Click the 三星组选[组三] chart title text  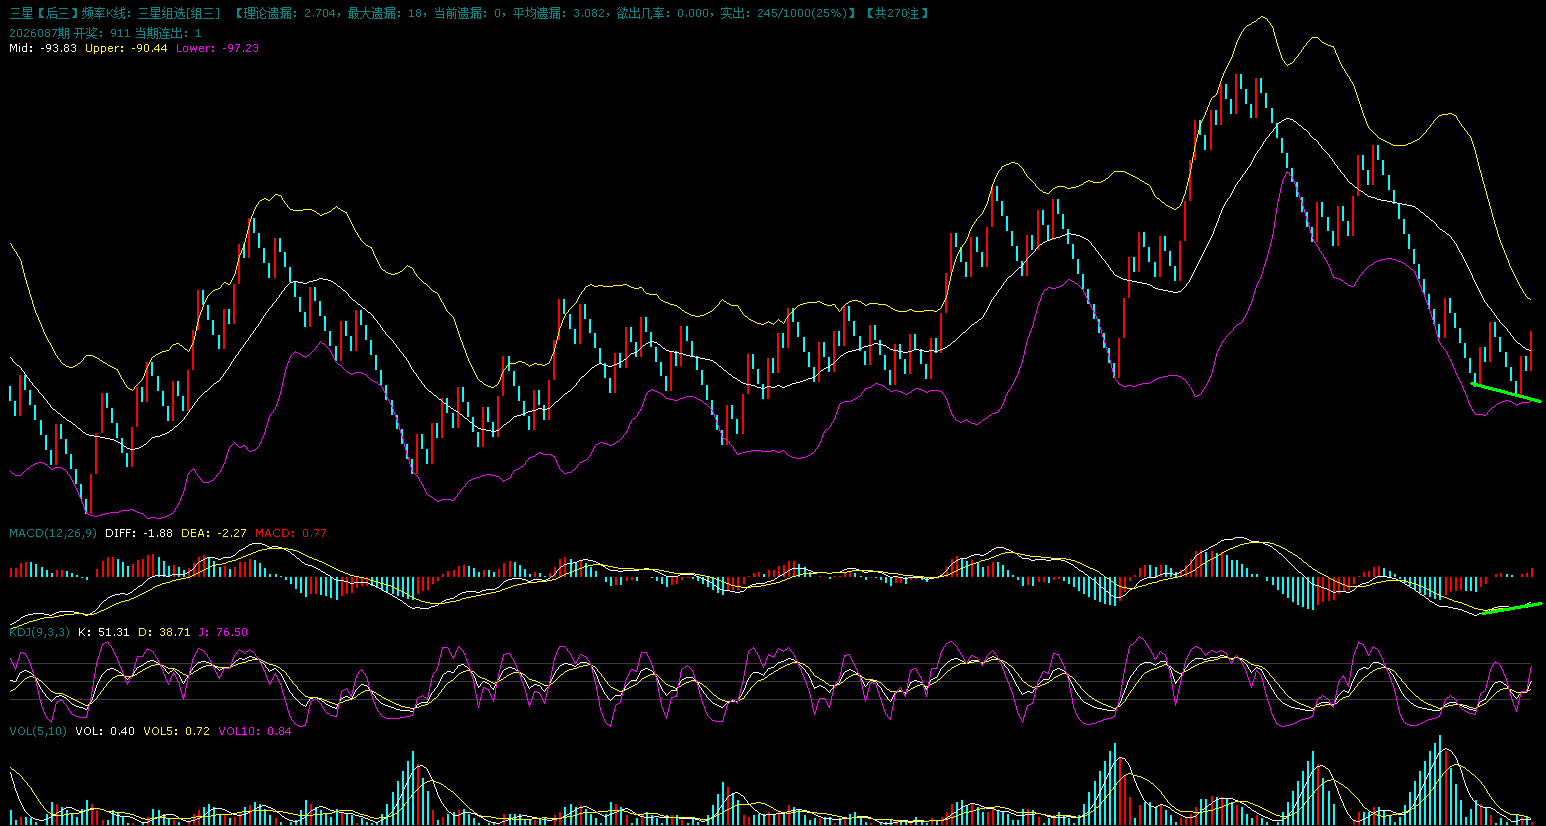tap(178, 13)
